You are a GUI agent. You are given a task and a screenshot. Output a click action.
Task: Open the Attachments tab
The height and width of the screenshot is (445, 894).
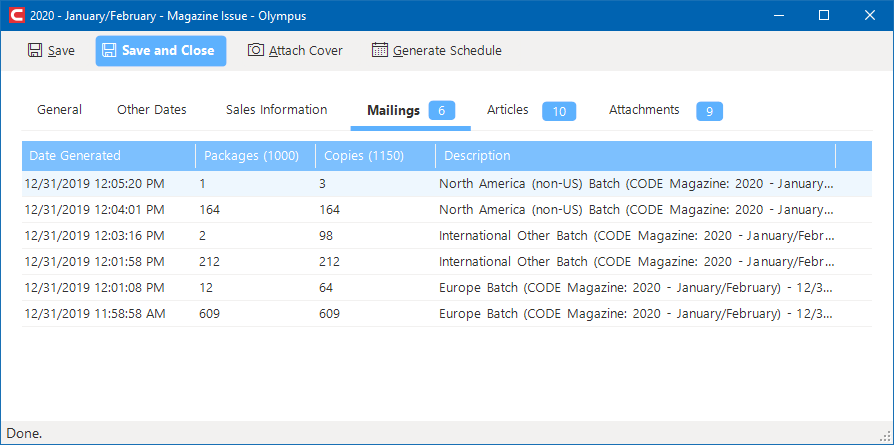pyautogui.click(x=644, y=110)
